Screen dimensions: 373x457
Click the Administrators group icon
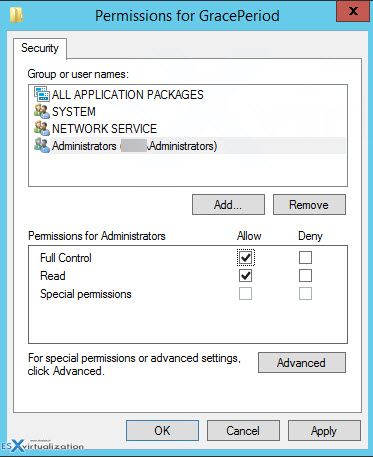(42, 146)
